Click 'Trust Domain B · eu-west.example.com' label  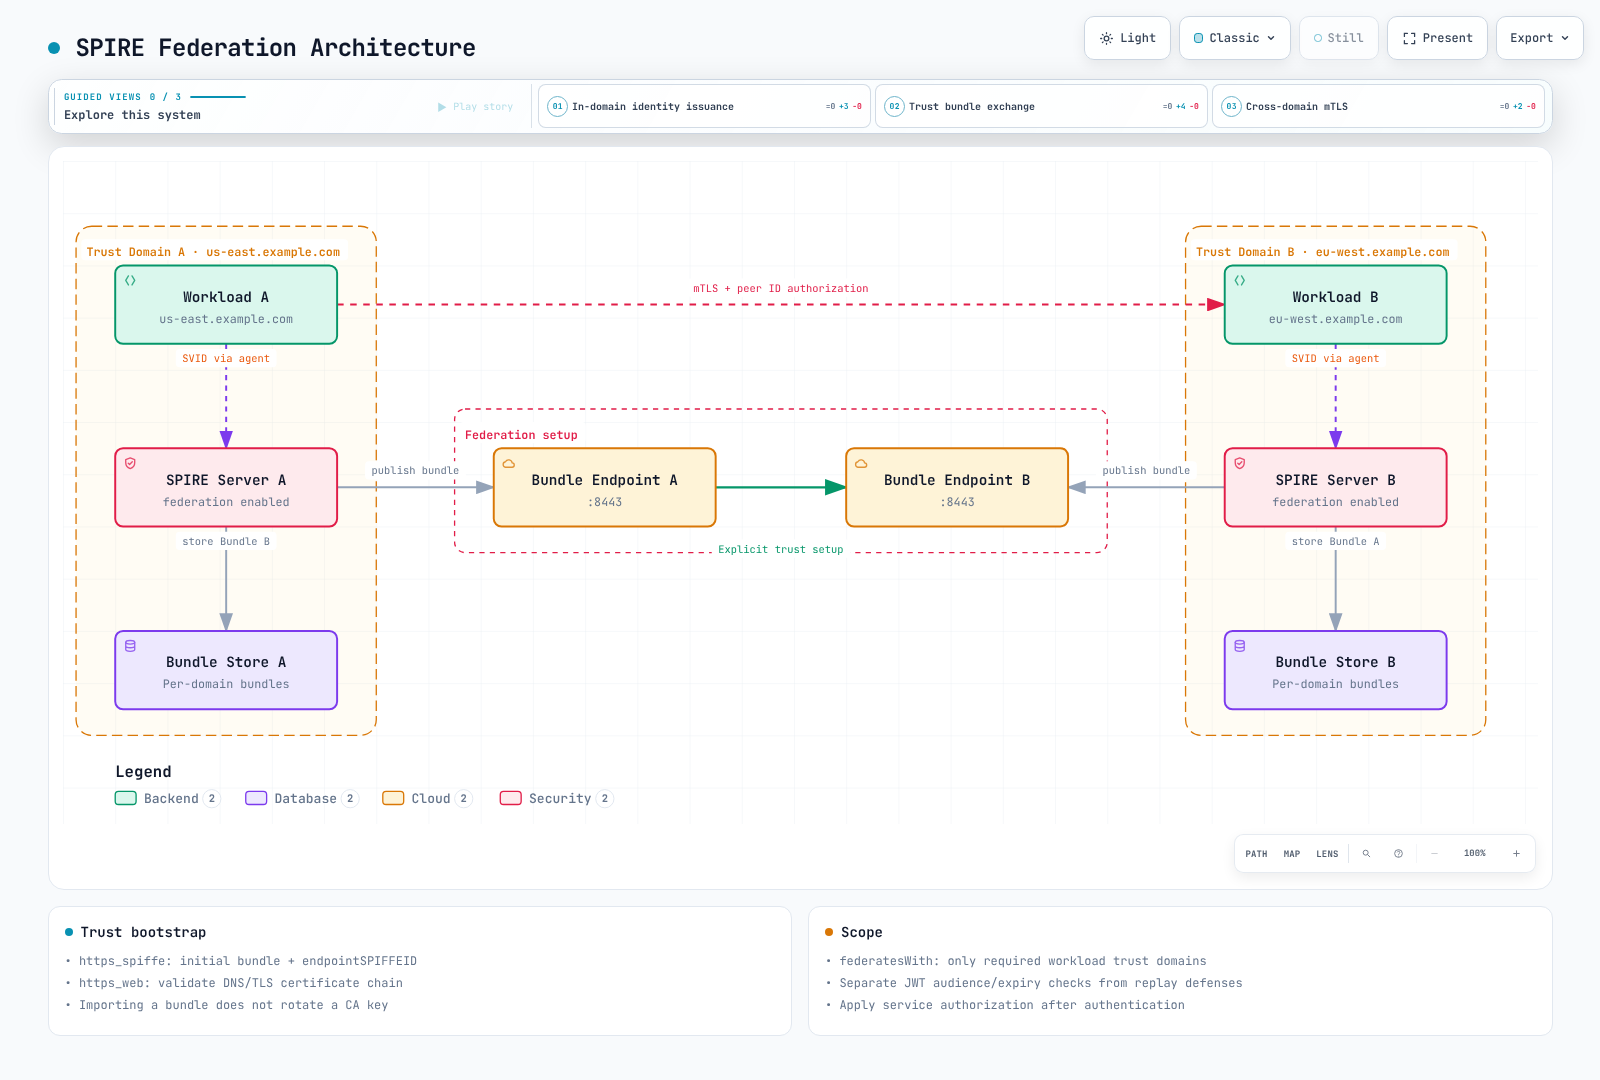(x=1322, y=252)
